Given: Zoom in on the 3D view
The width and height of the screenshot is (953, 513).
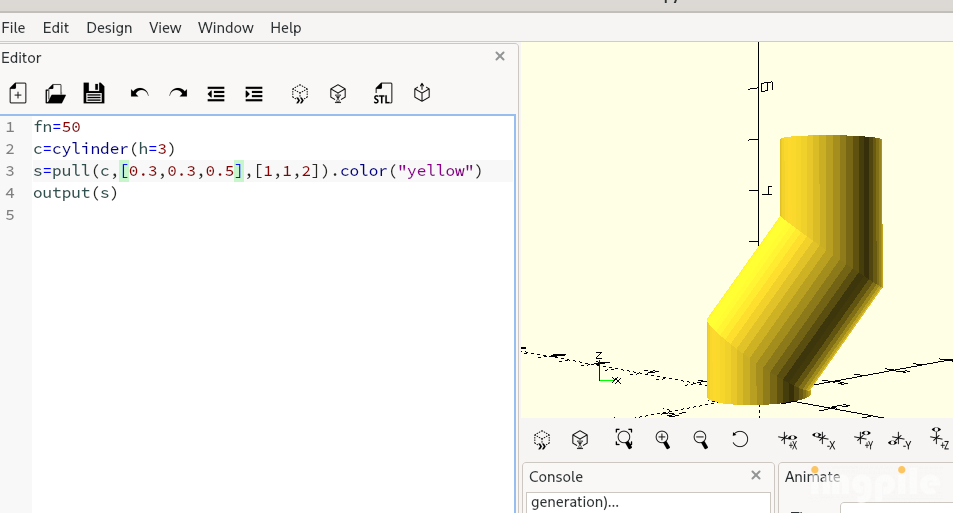Looking at the screenshot, I should (662, 439).
